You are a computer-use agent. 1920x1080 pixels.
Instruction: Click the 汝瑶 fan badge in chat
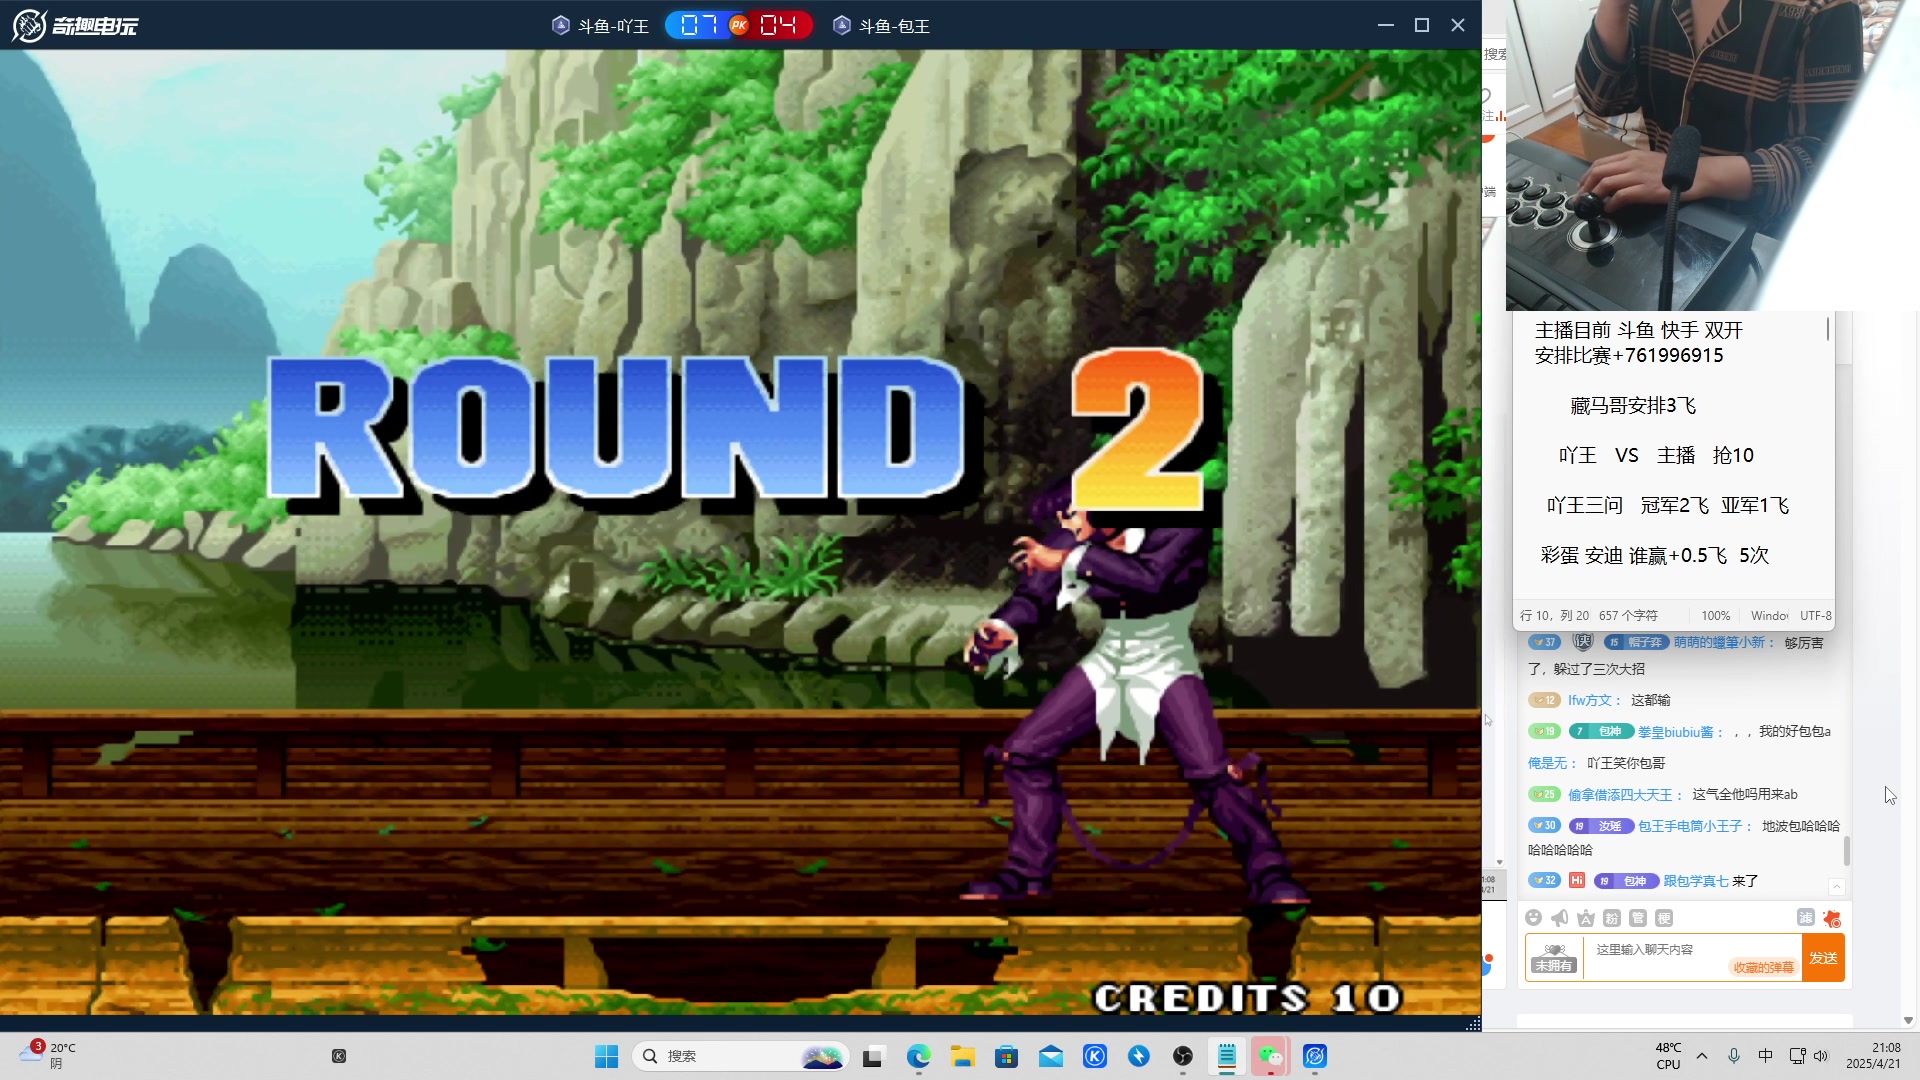(x=1601, y=826)
